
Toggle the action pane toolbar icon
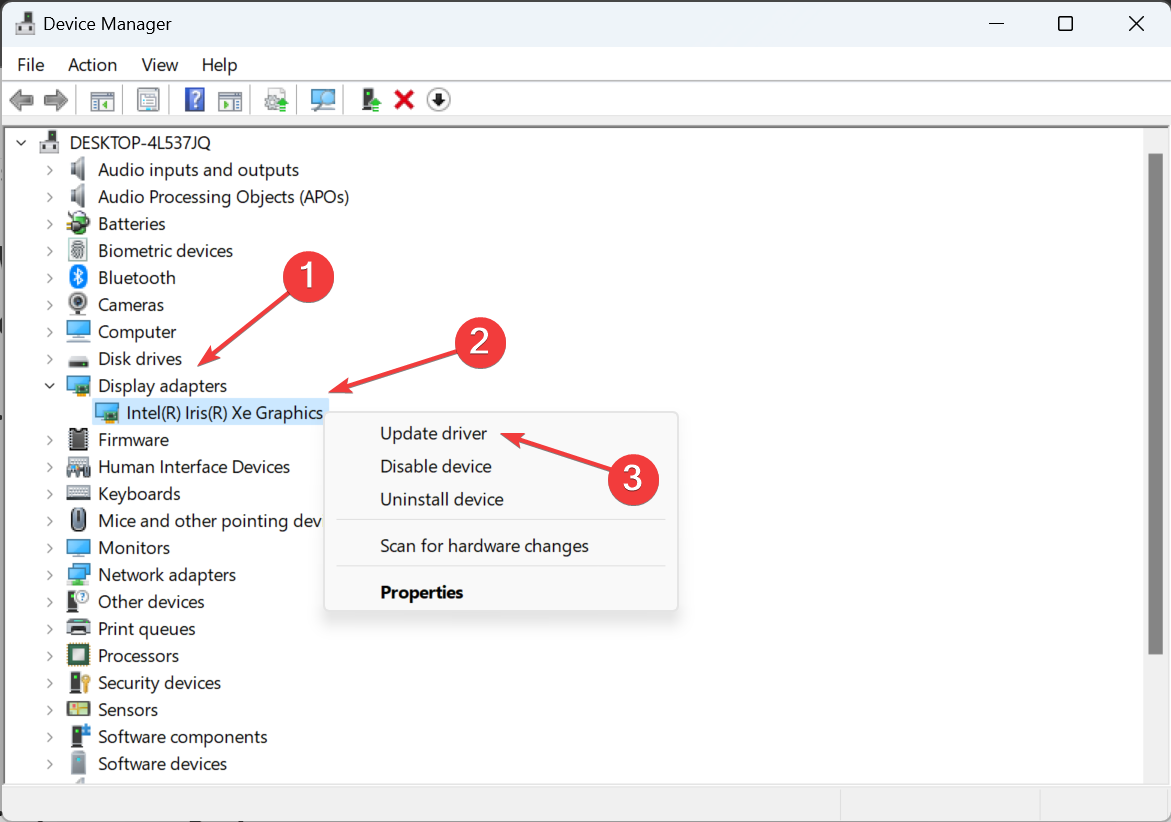coord(230,100)
